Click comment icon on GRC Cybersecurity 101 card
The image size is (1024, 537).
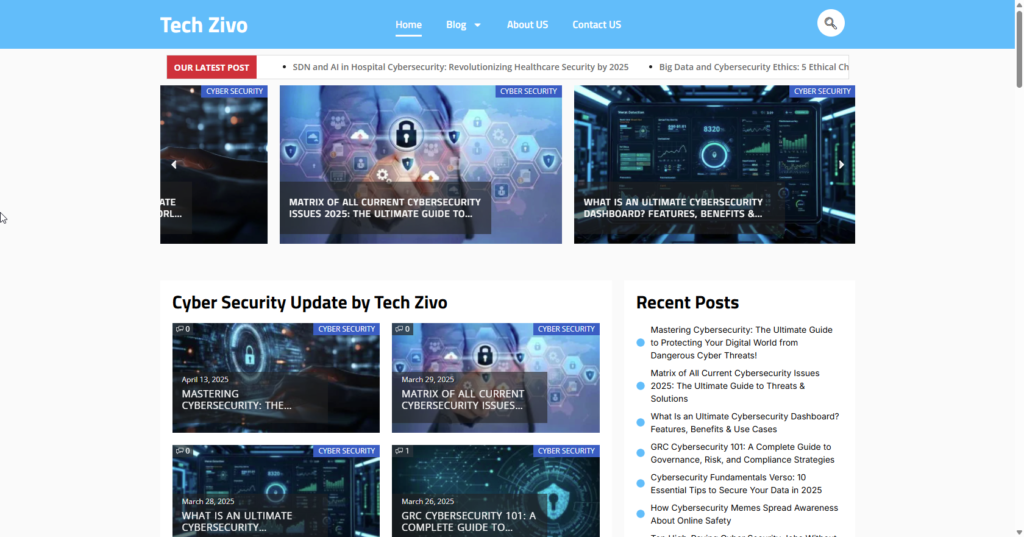399,451
